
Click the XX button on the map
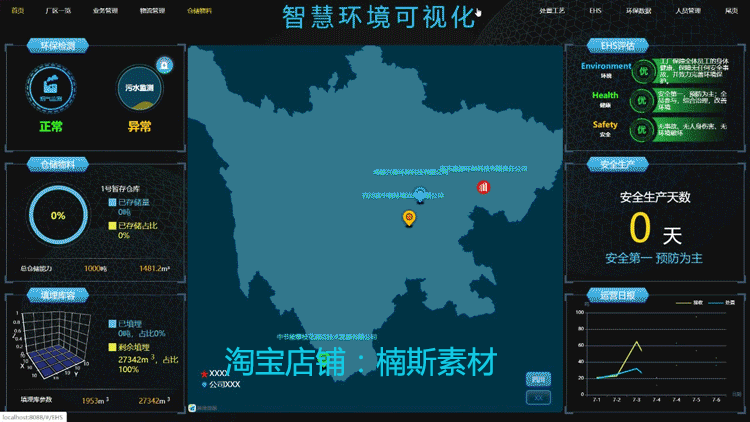(x=538, y=398)
